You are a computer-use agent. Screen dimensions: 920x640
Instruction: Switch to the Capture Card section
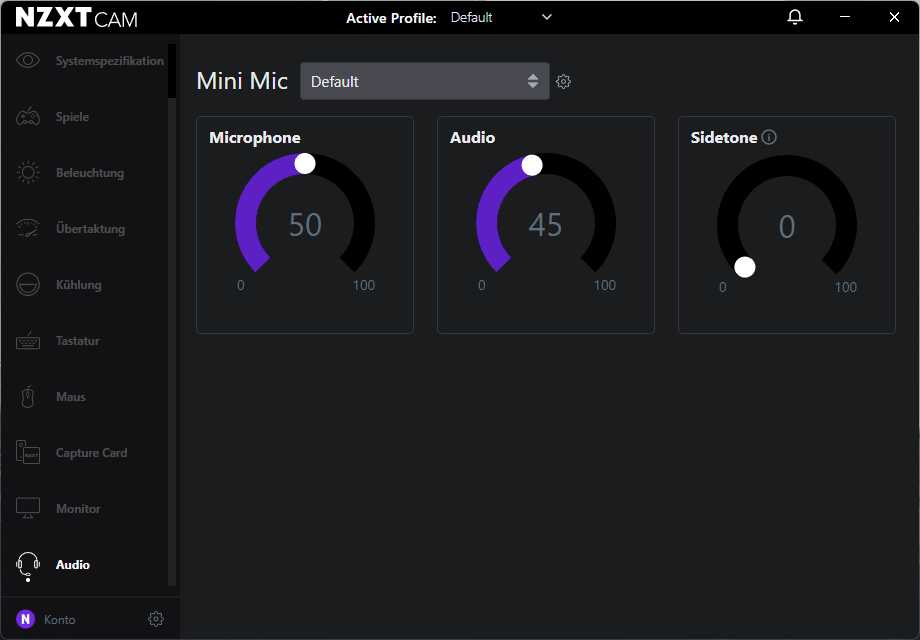point(91,453)
